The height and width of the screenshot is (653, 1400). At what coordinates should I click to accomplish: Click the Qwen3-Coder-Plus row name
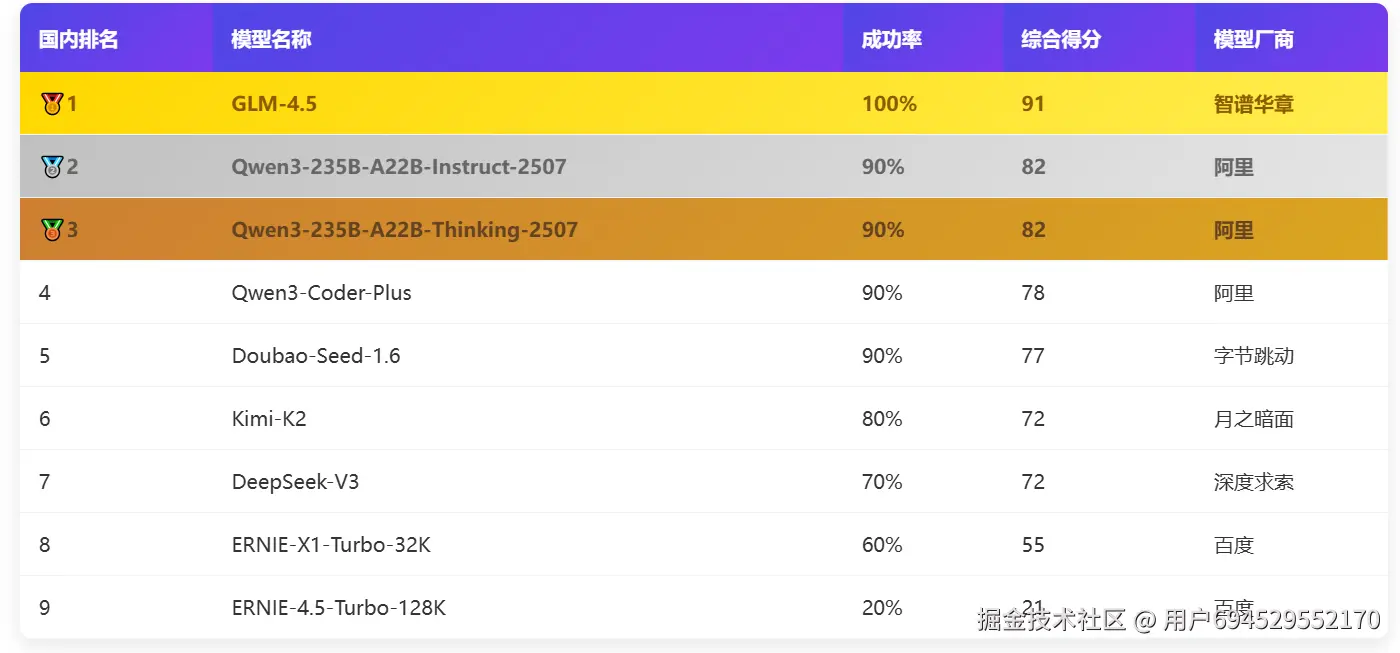[x=321, y=293]
